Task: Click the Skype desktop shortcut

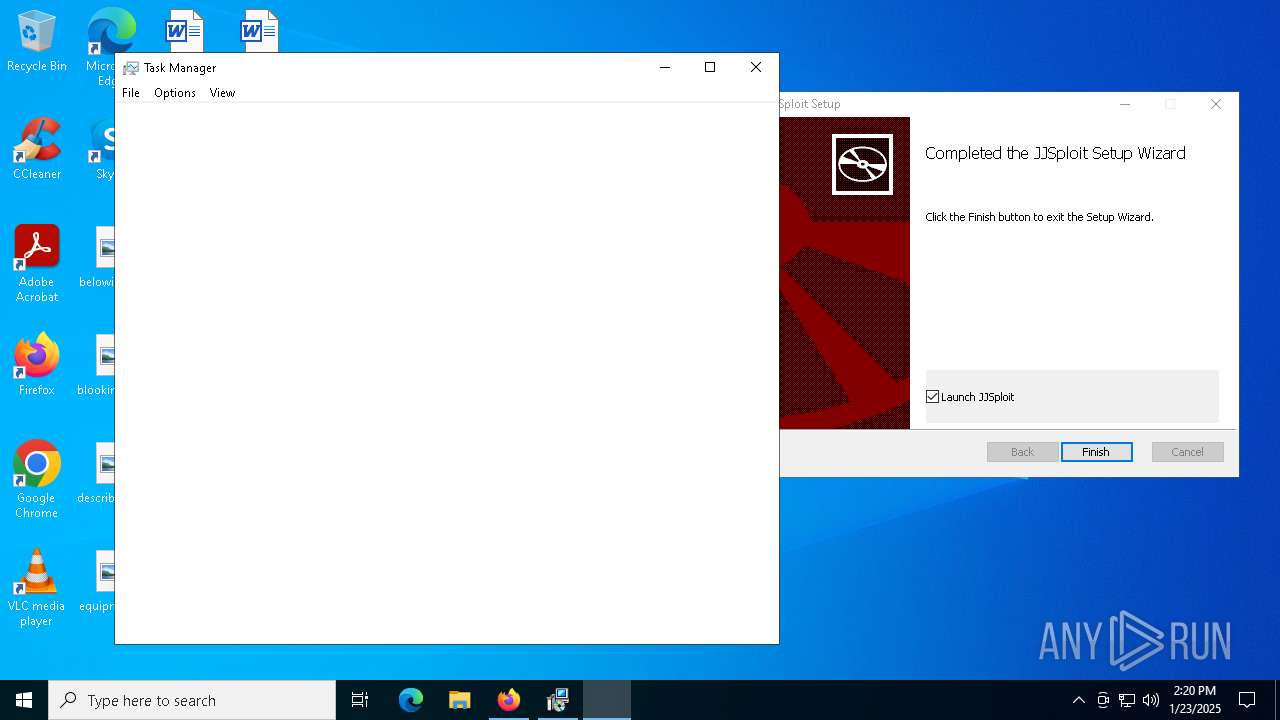Action: pos(104,150)
